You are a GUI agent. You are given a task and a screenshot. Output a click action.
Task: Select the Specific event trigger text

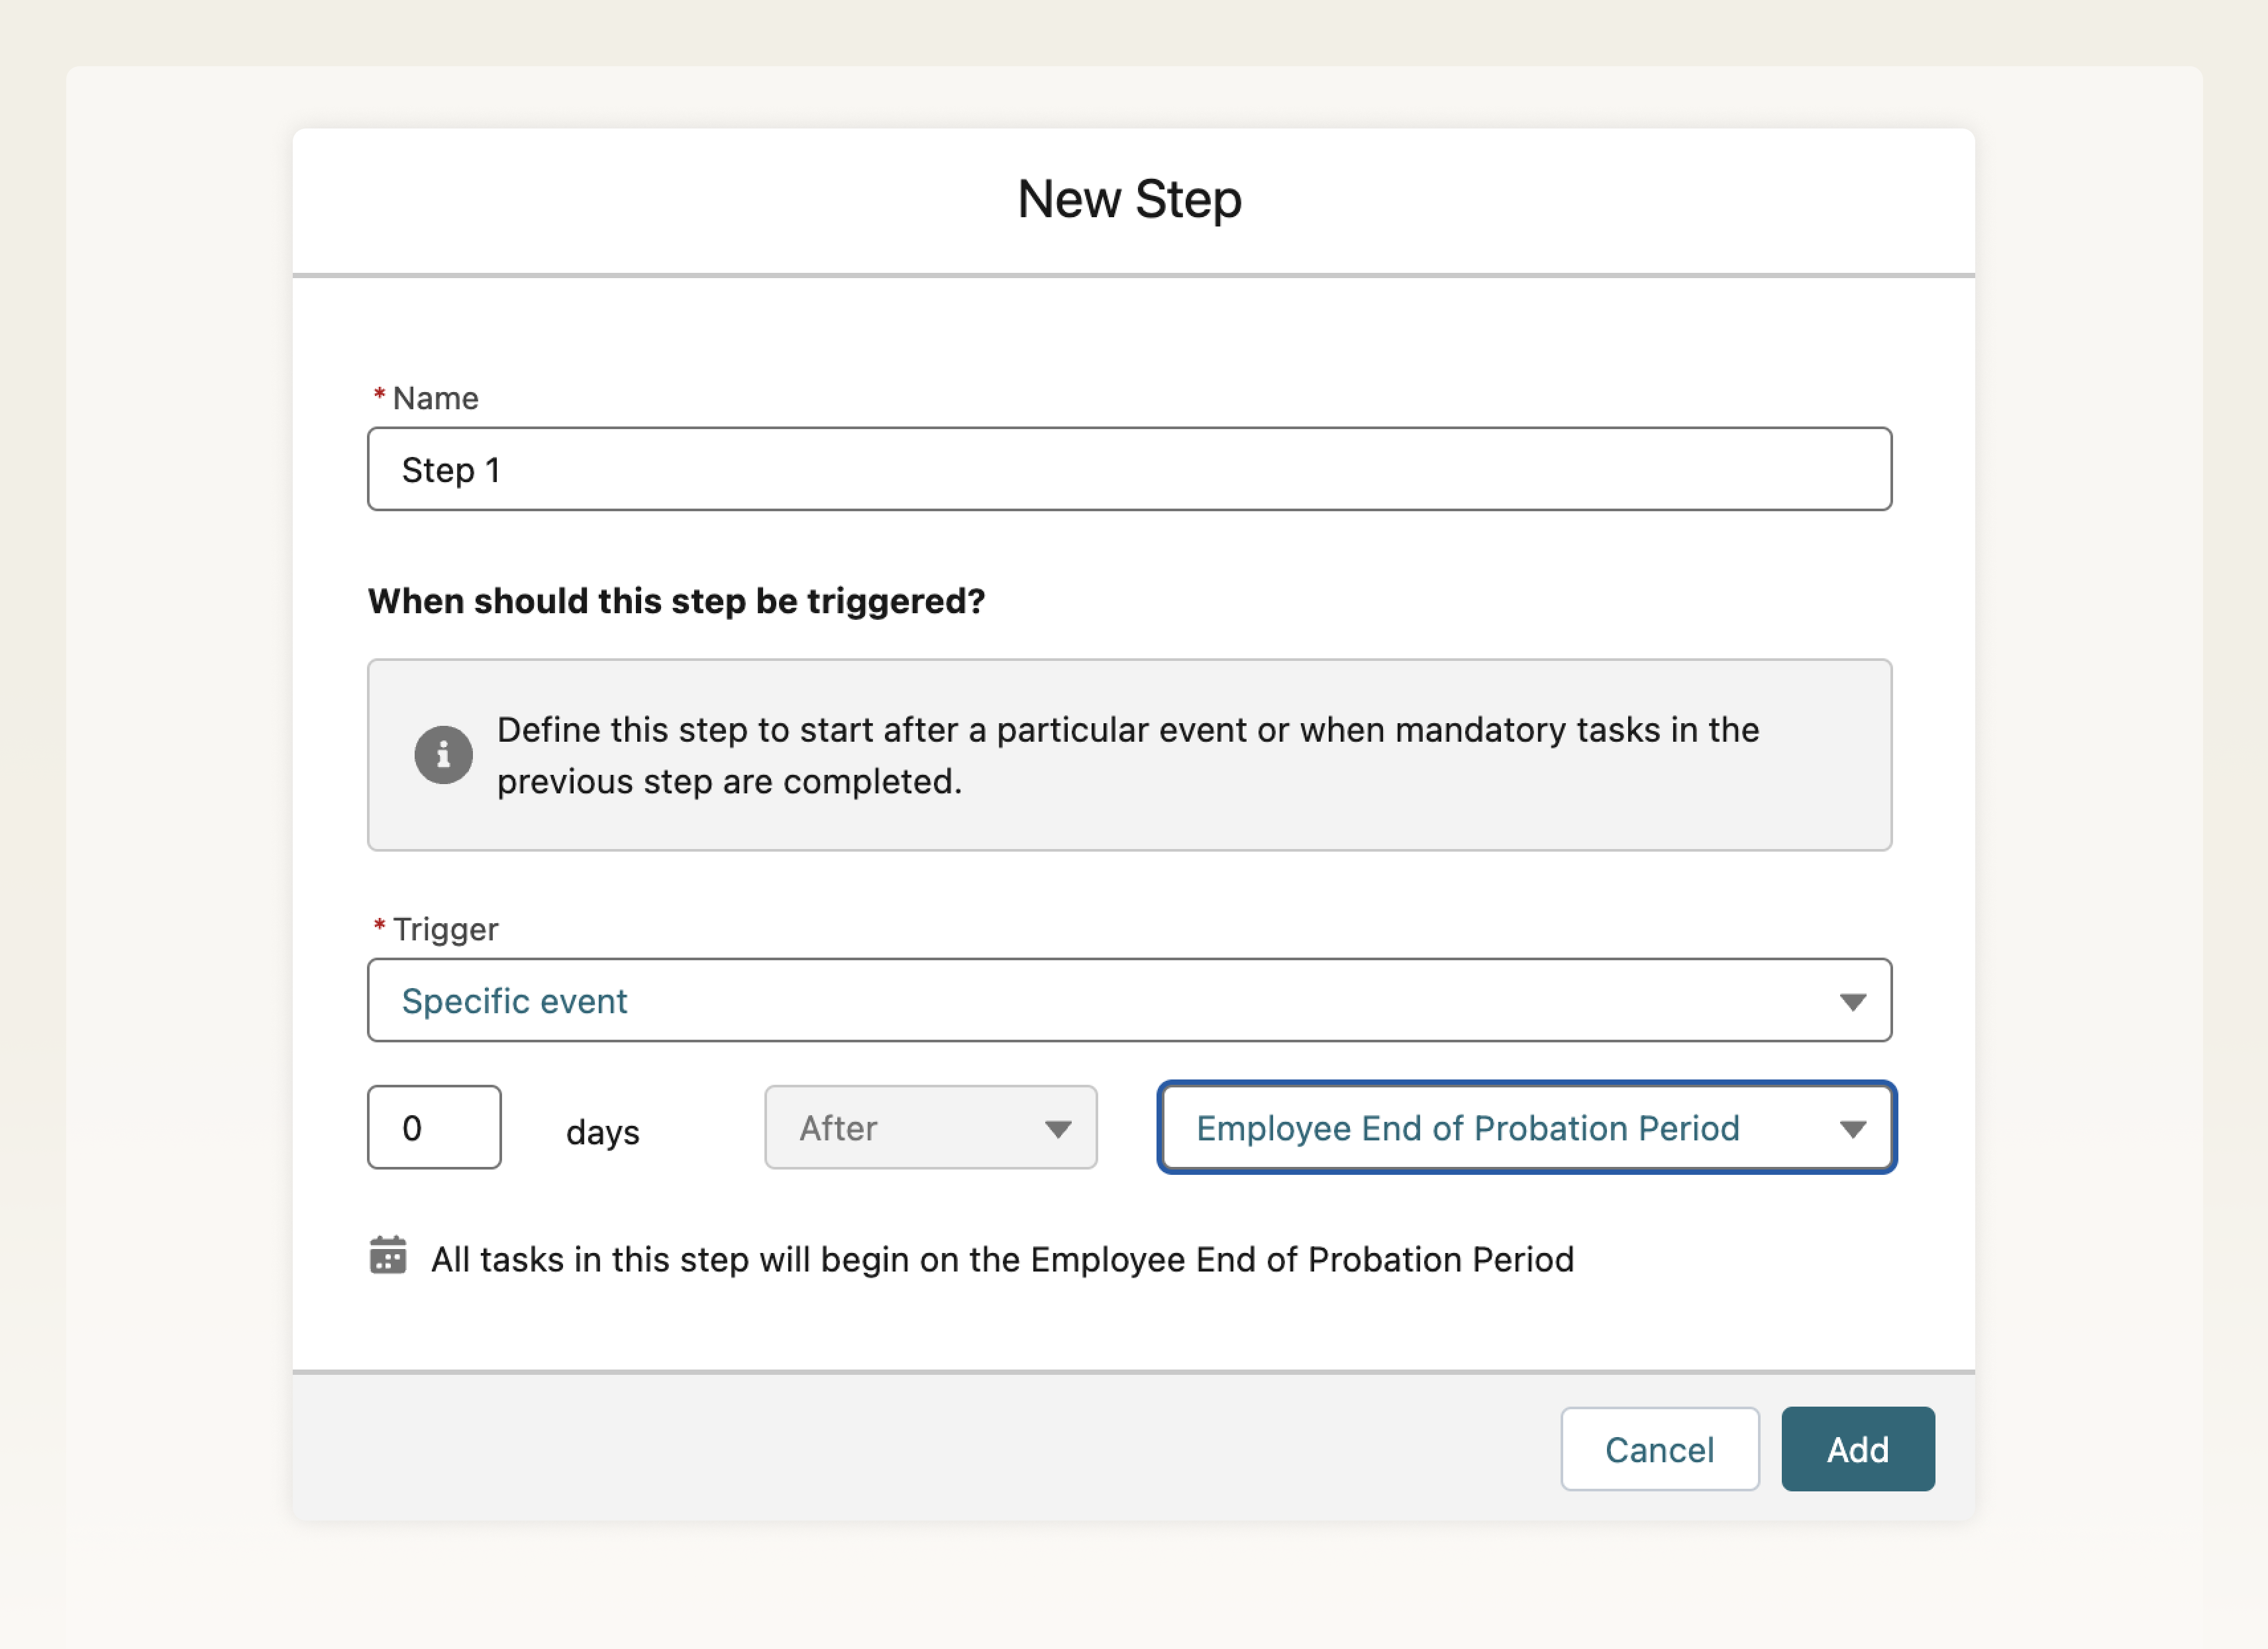(514, 1000)
